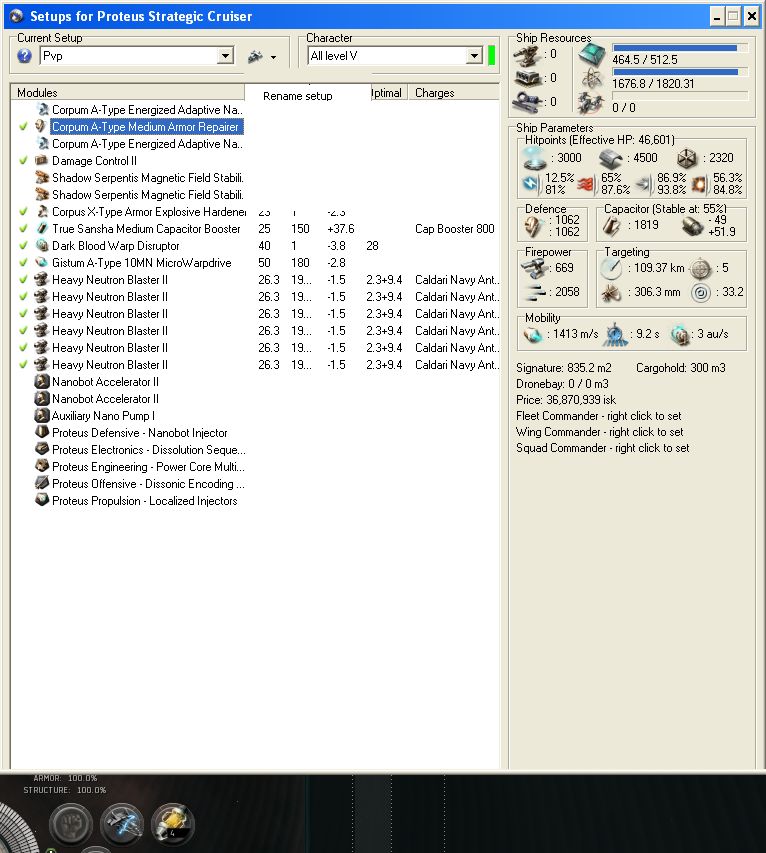Open the Current Setup Pvp dropdown
The image size is (766, 853).
coord(225,55)
